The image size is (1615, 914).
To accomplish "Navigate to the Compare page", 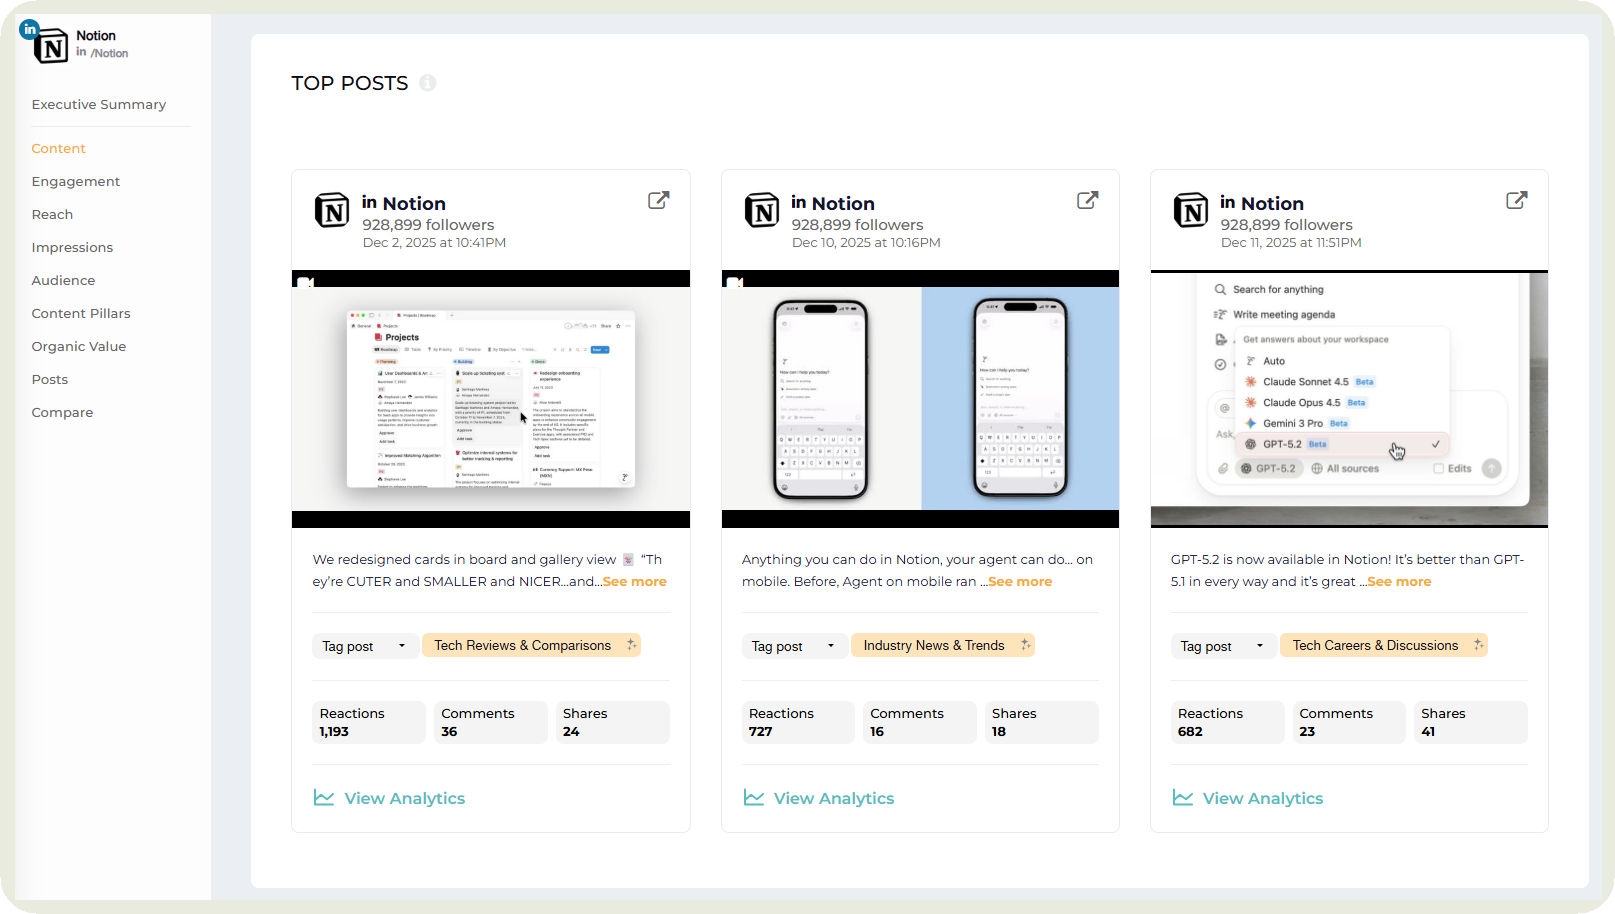I will (62, 413).
